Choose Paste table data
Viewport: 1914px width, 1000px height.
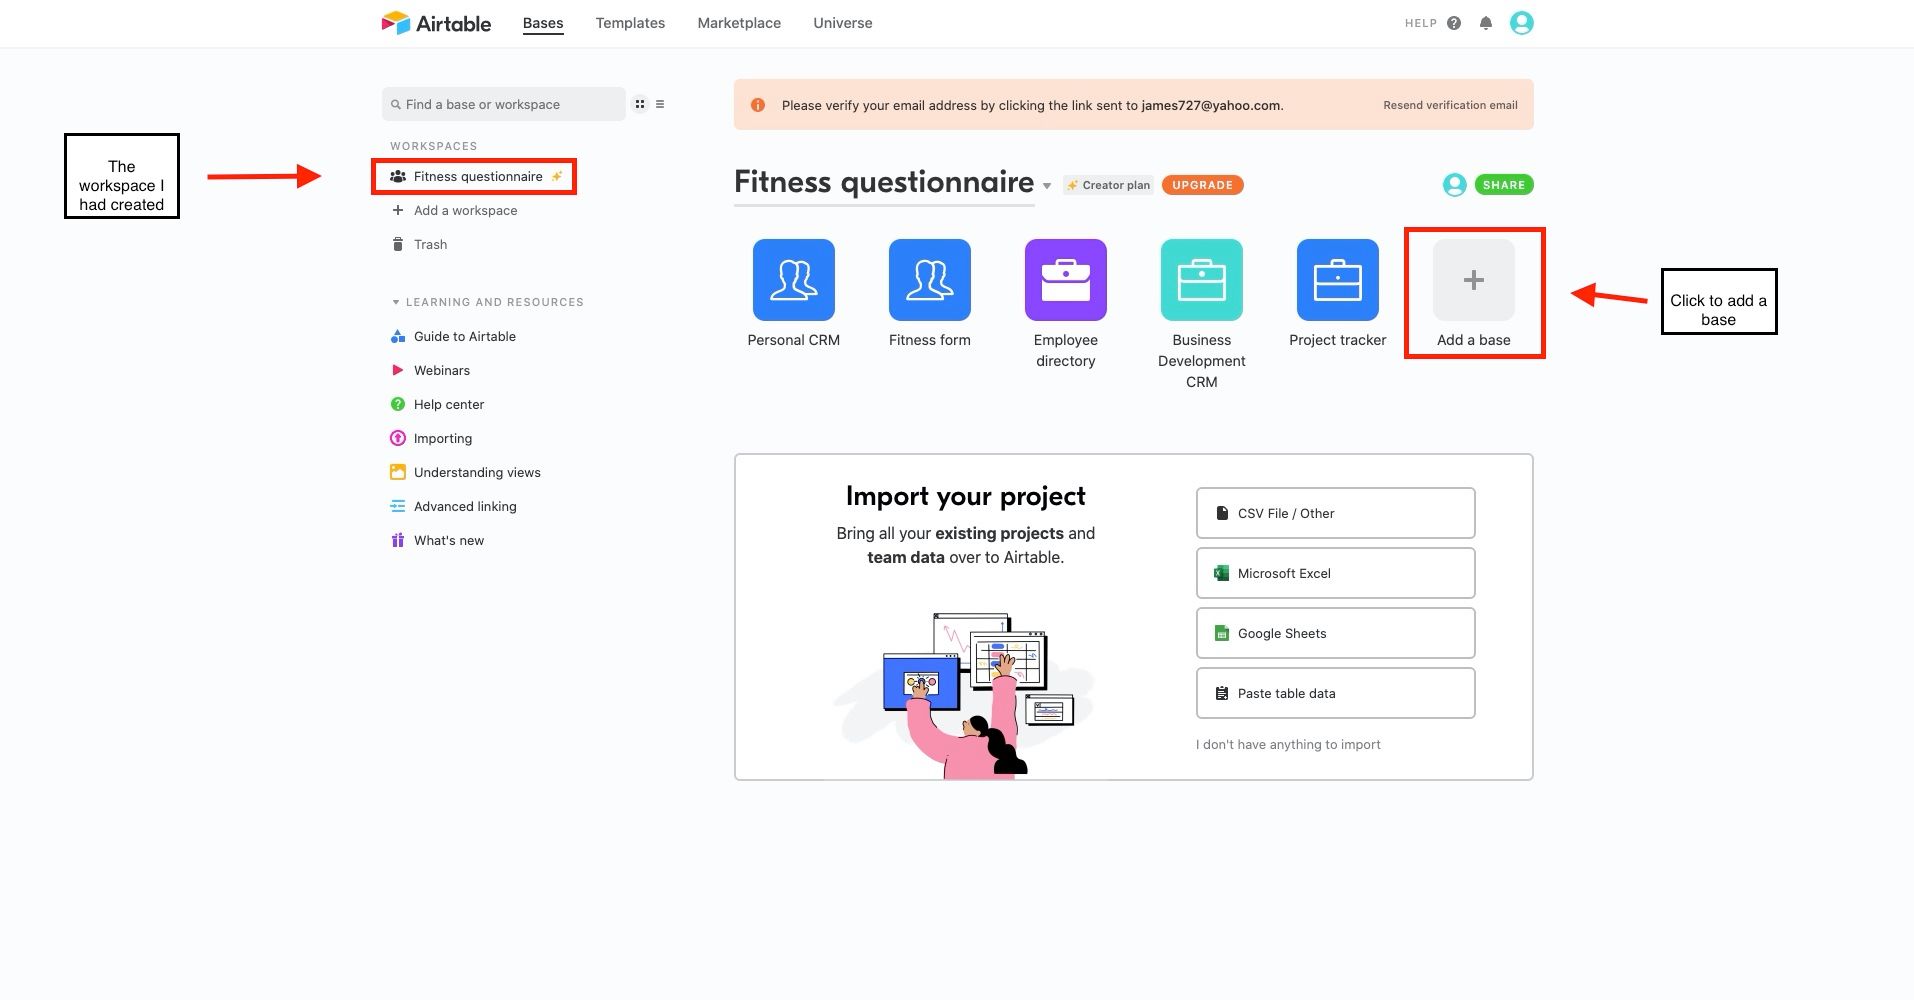(x=1336, y=693)
